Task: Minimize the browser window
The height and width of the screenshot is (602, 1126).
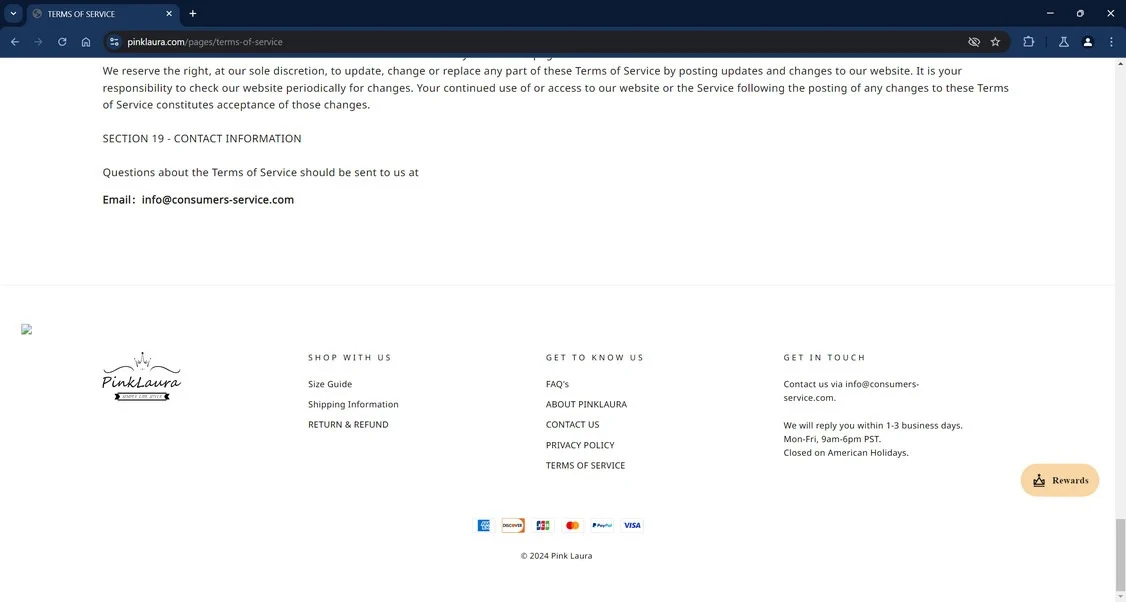Action: tap(1050, 14)
